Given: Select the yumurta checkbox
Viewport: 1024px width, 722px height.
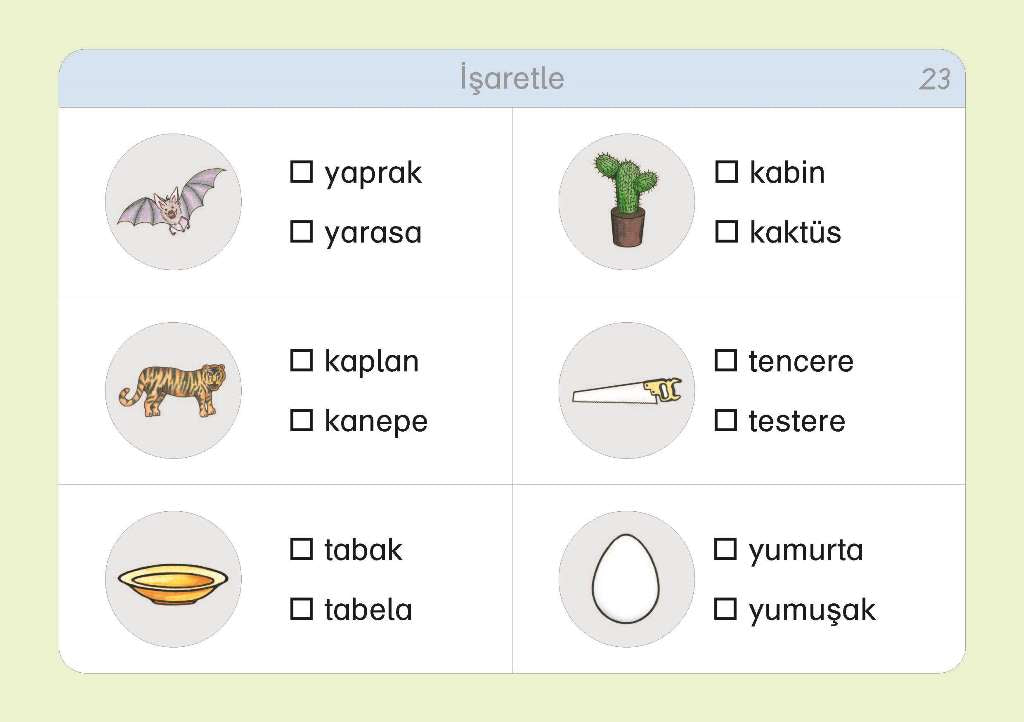Looking at the screenshot, I should tap(726, 549).
